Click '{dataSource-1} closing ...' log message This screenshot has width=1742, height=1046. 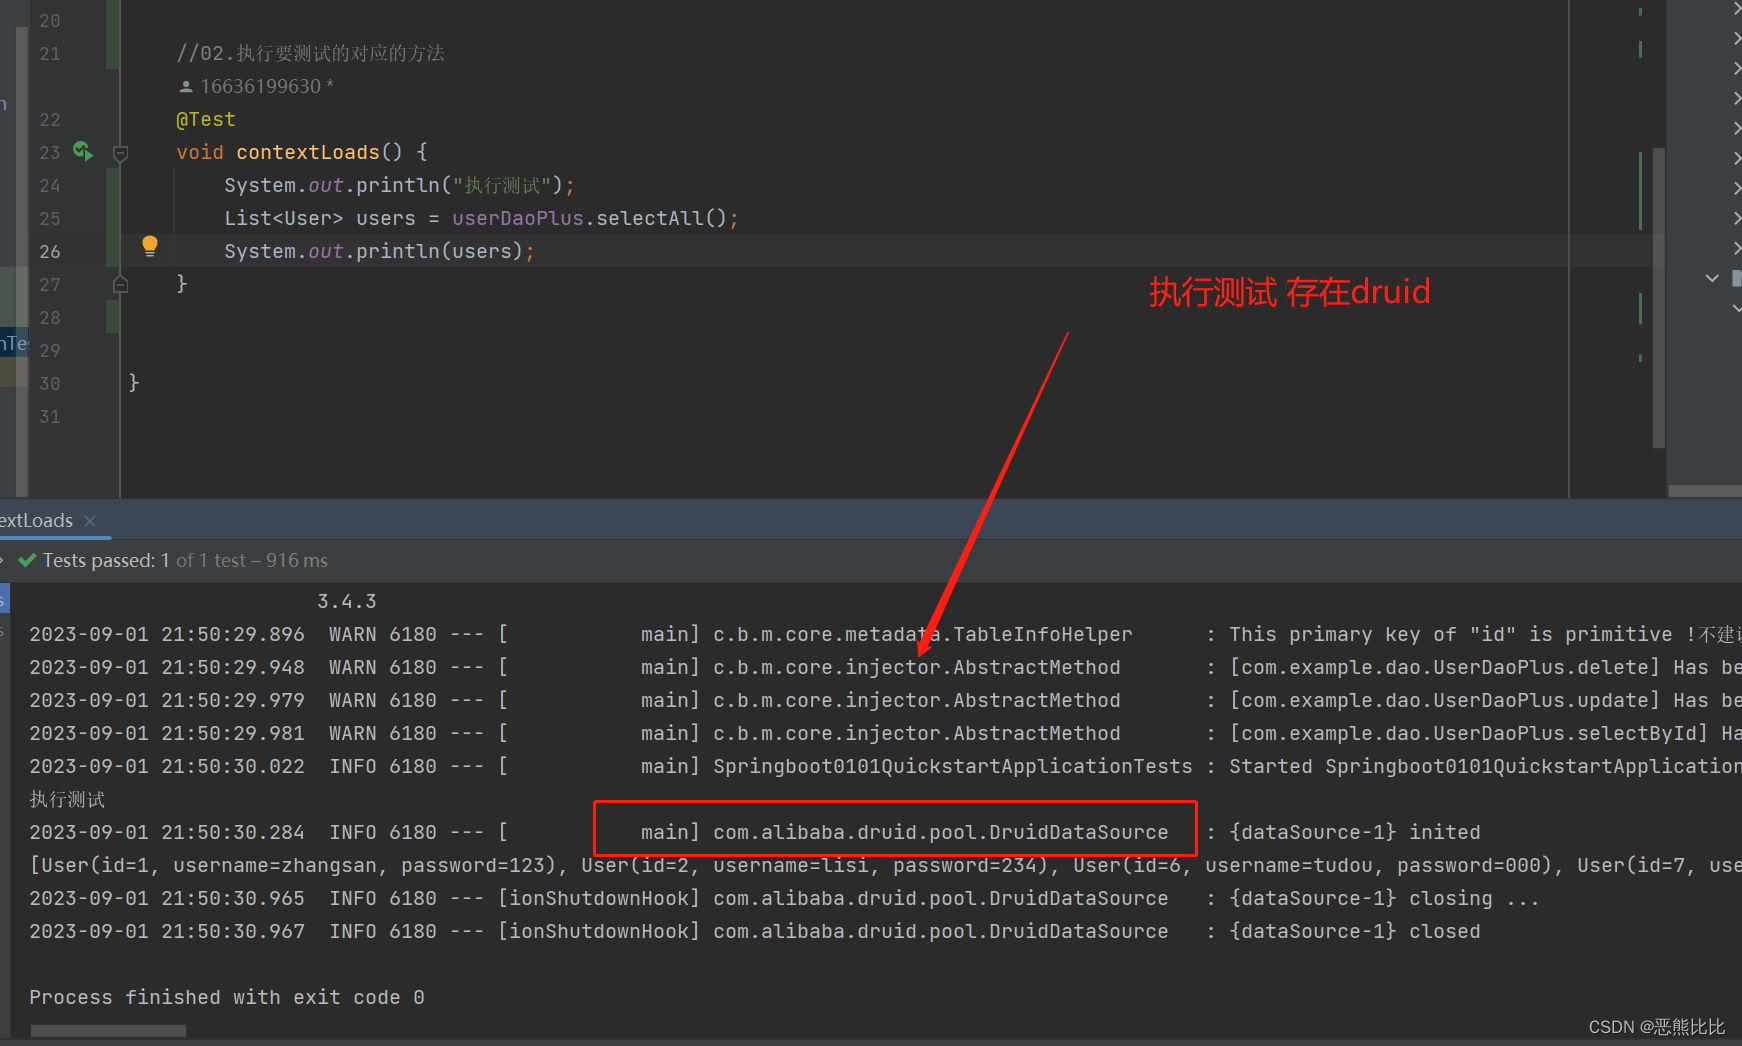pyautogui.click(x=1384, y=898)
